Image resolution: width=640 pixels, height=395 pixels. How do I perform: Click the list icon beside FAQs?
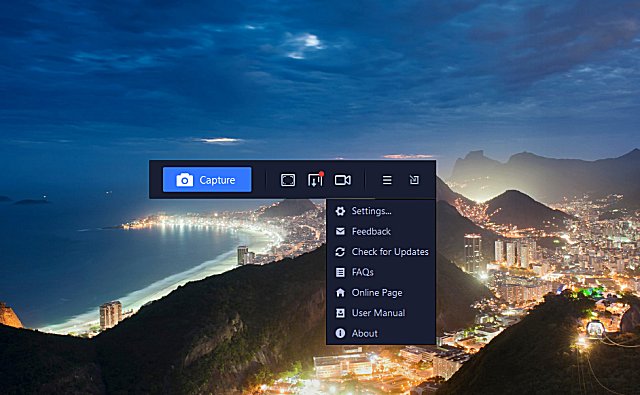tap(340, 272)
